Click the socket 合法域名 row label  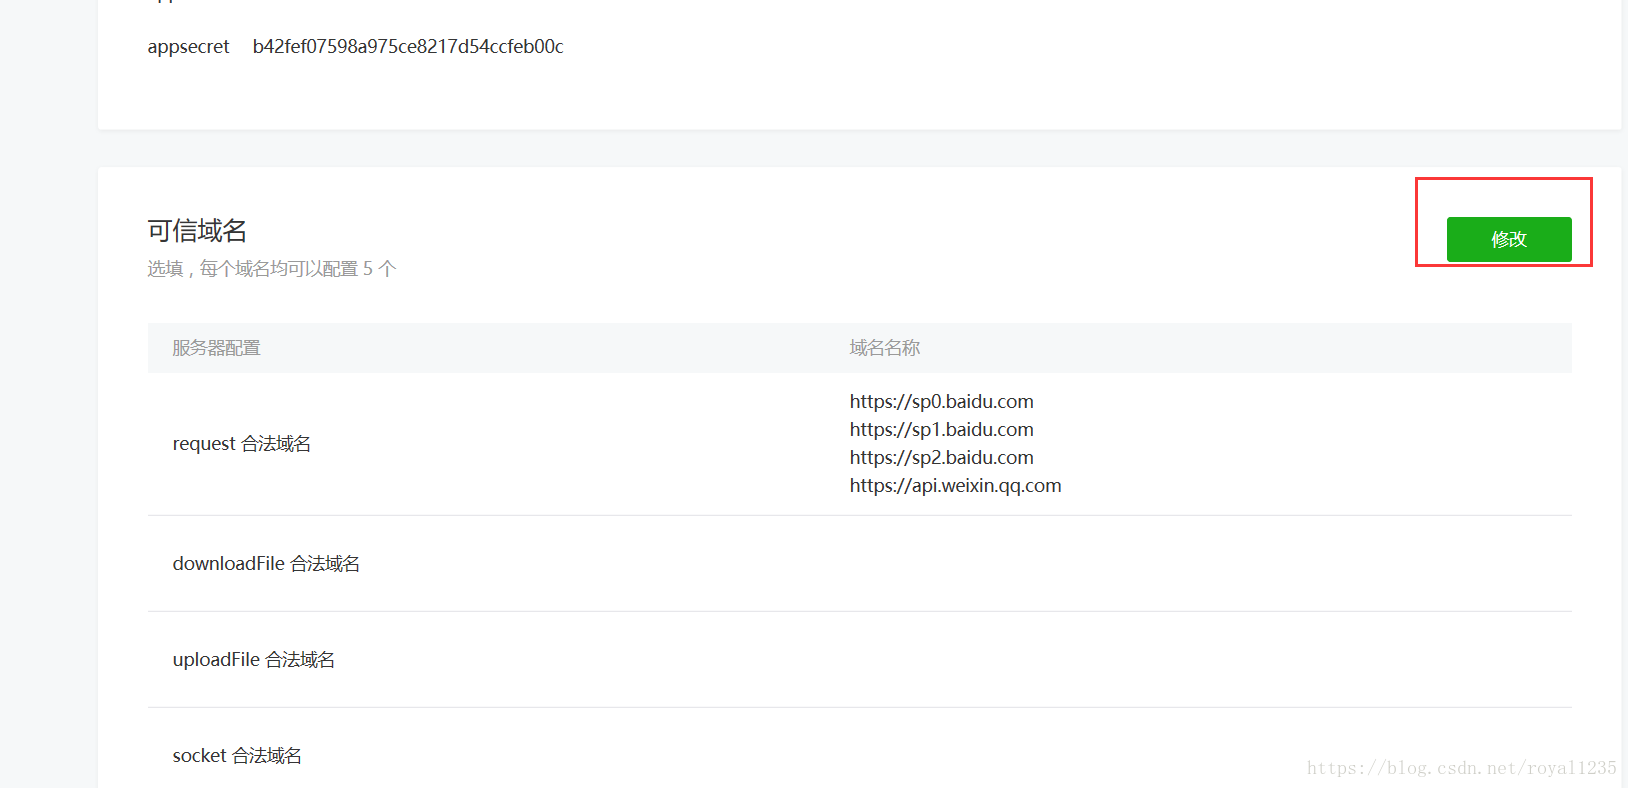237,756
